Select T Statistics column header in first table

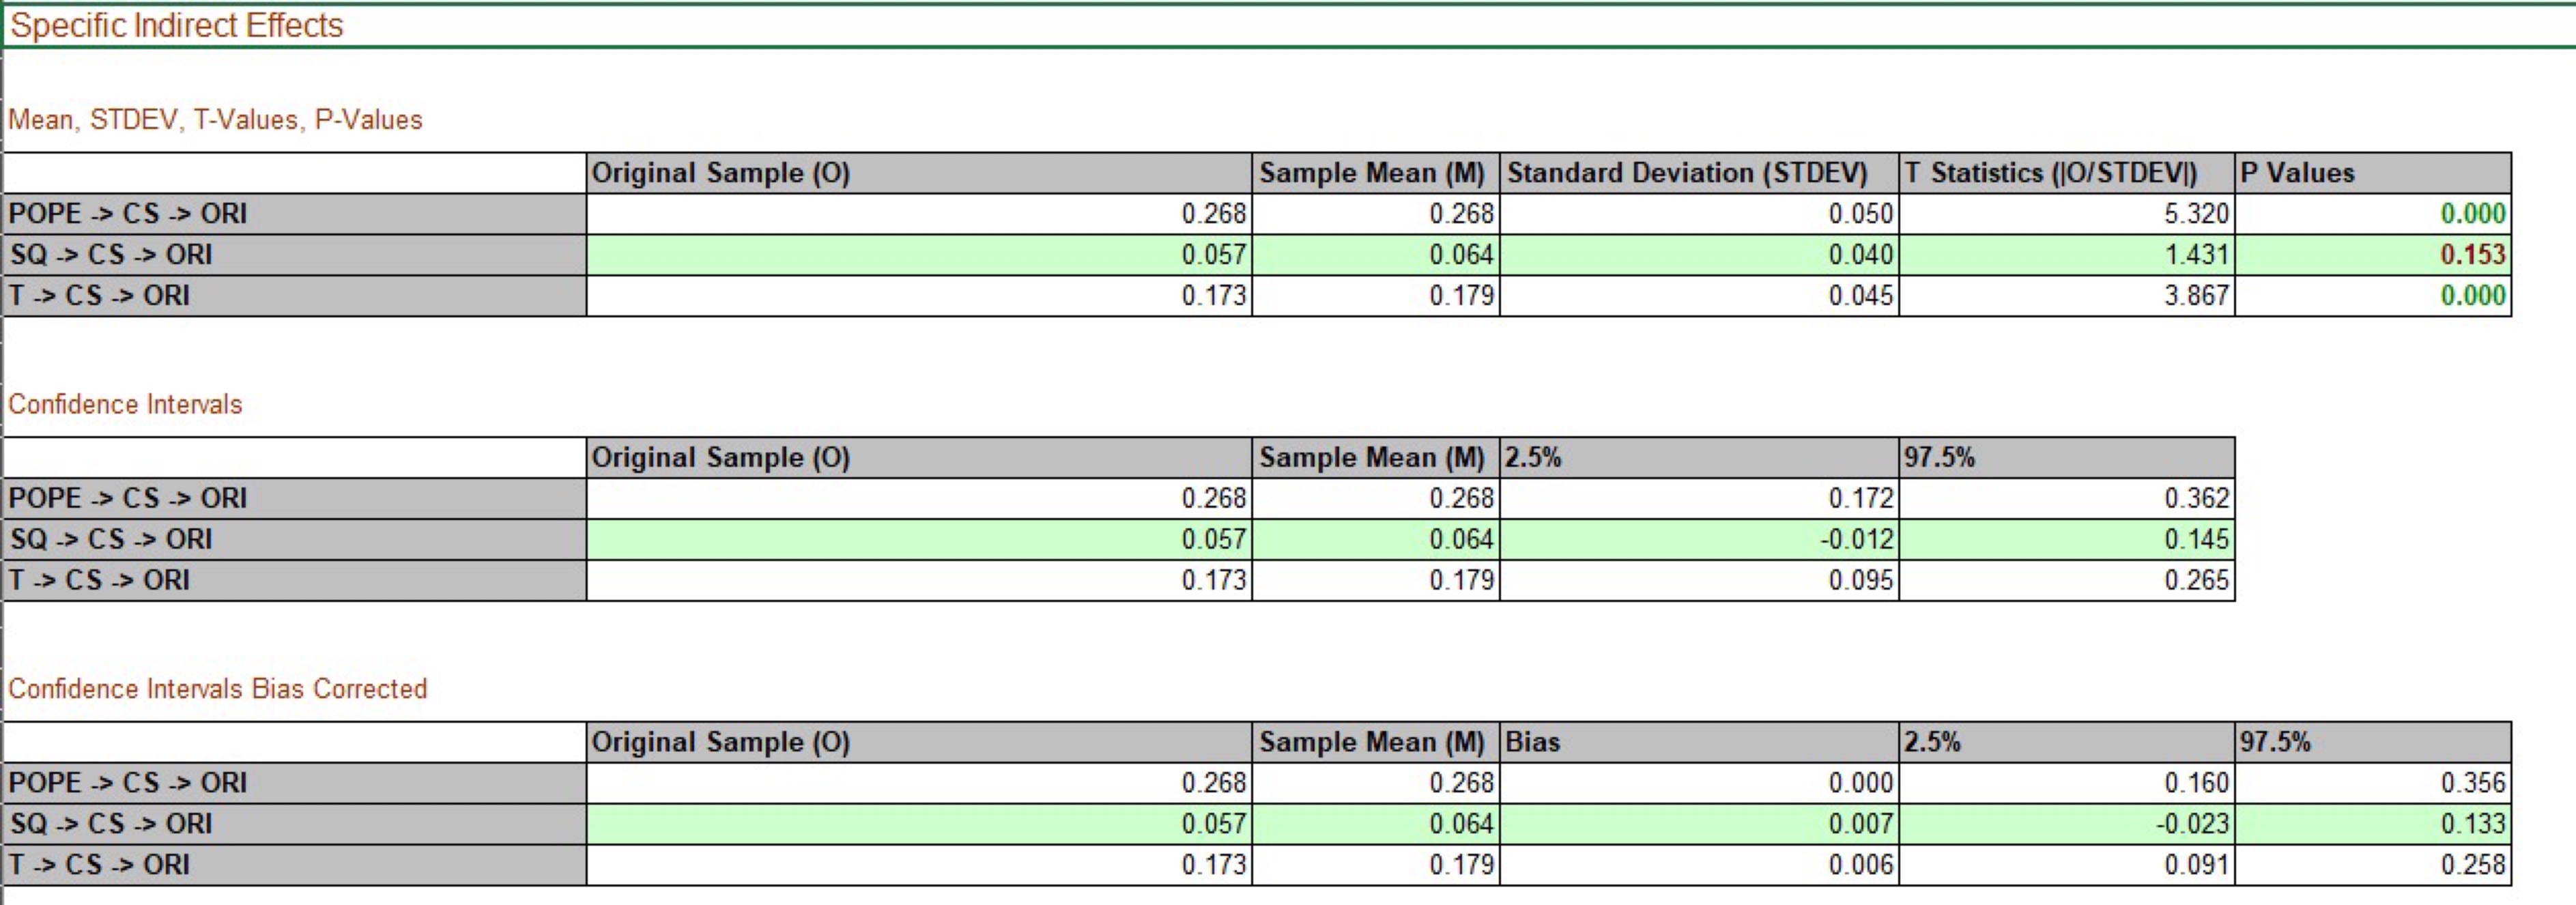pos(2050,173)
